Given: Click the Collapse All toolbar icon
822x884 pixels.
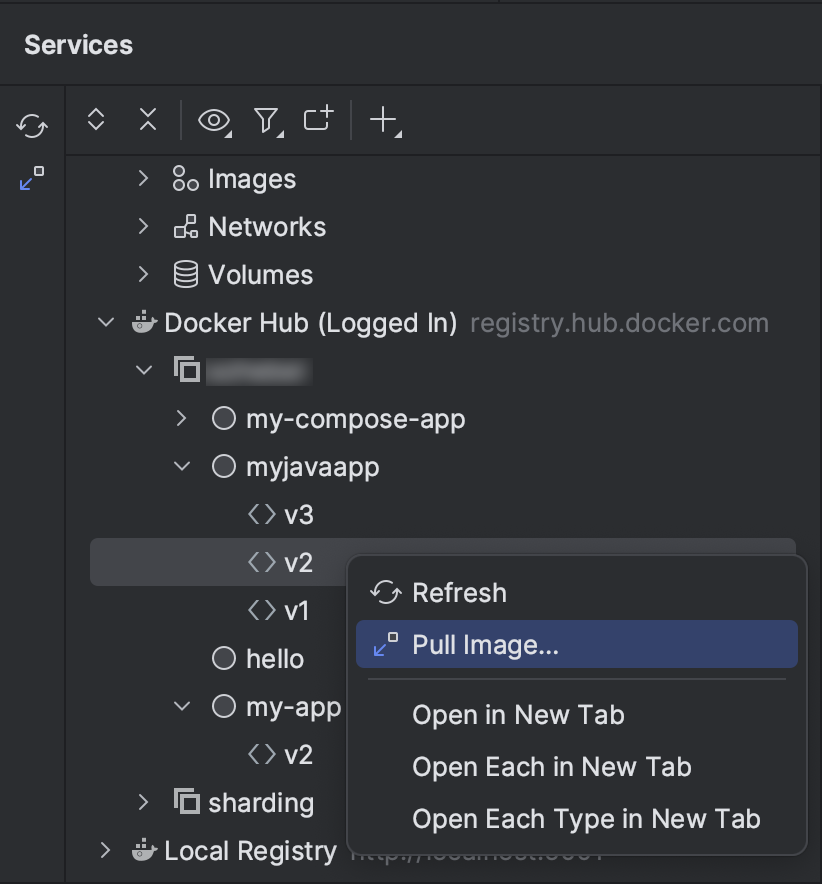Looking at the screenshot, I should coord(147,119).
